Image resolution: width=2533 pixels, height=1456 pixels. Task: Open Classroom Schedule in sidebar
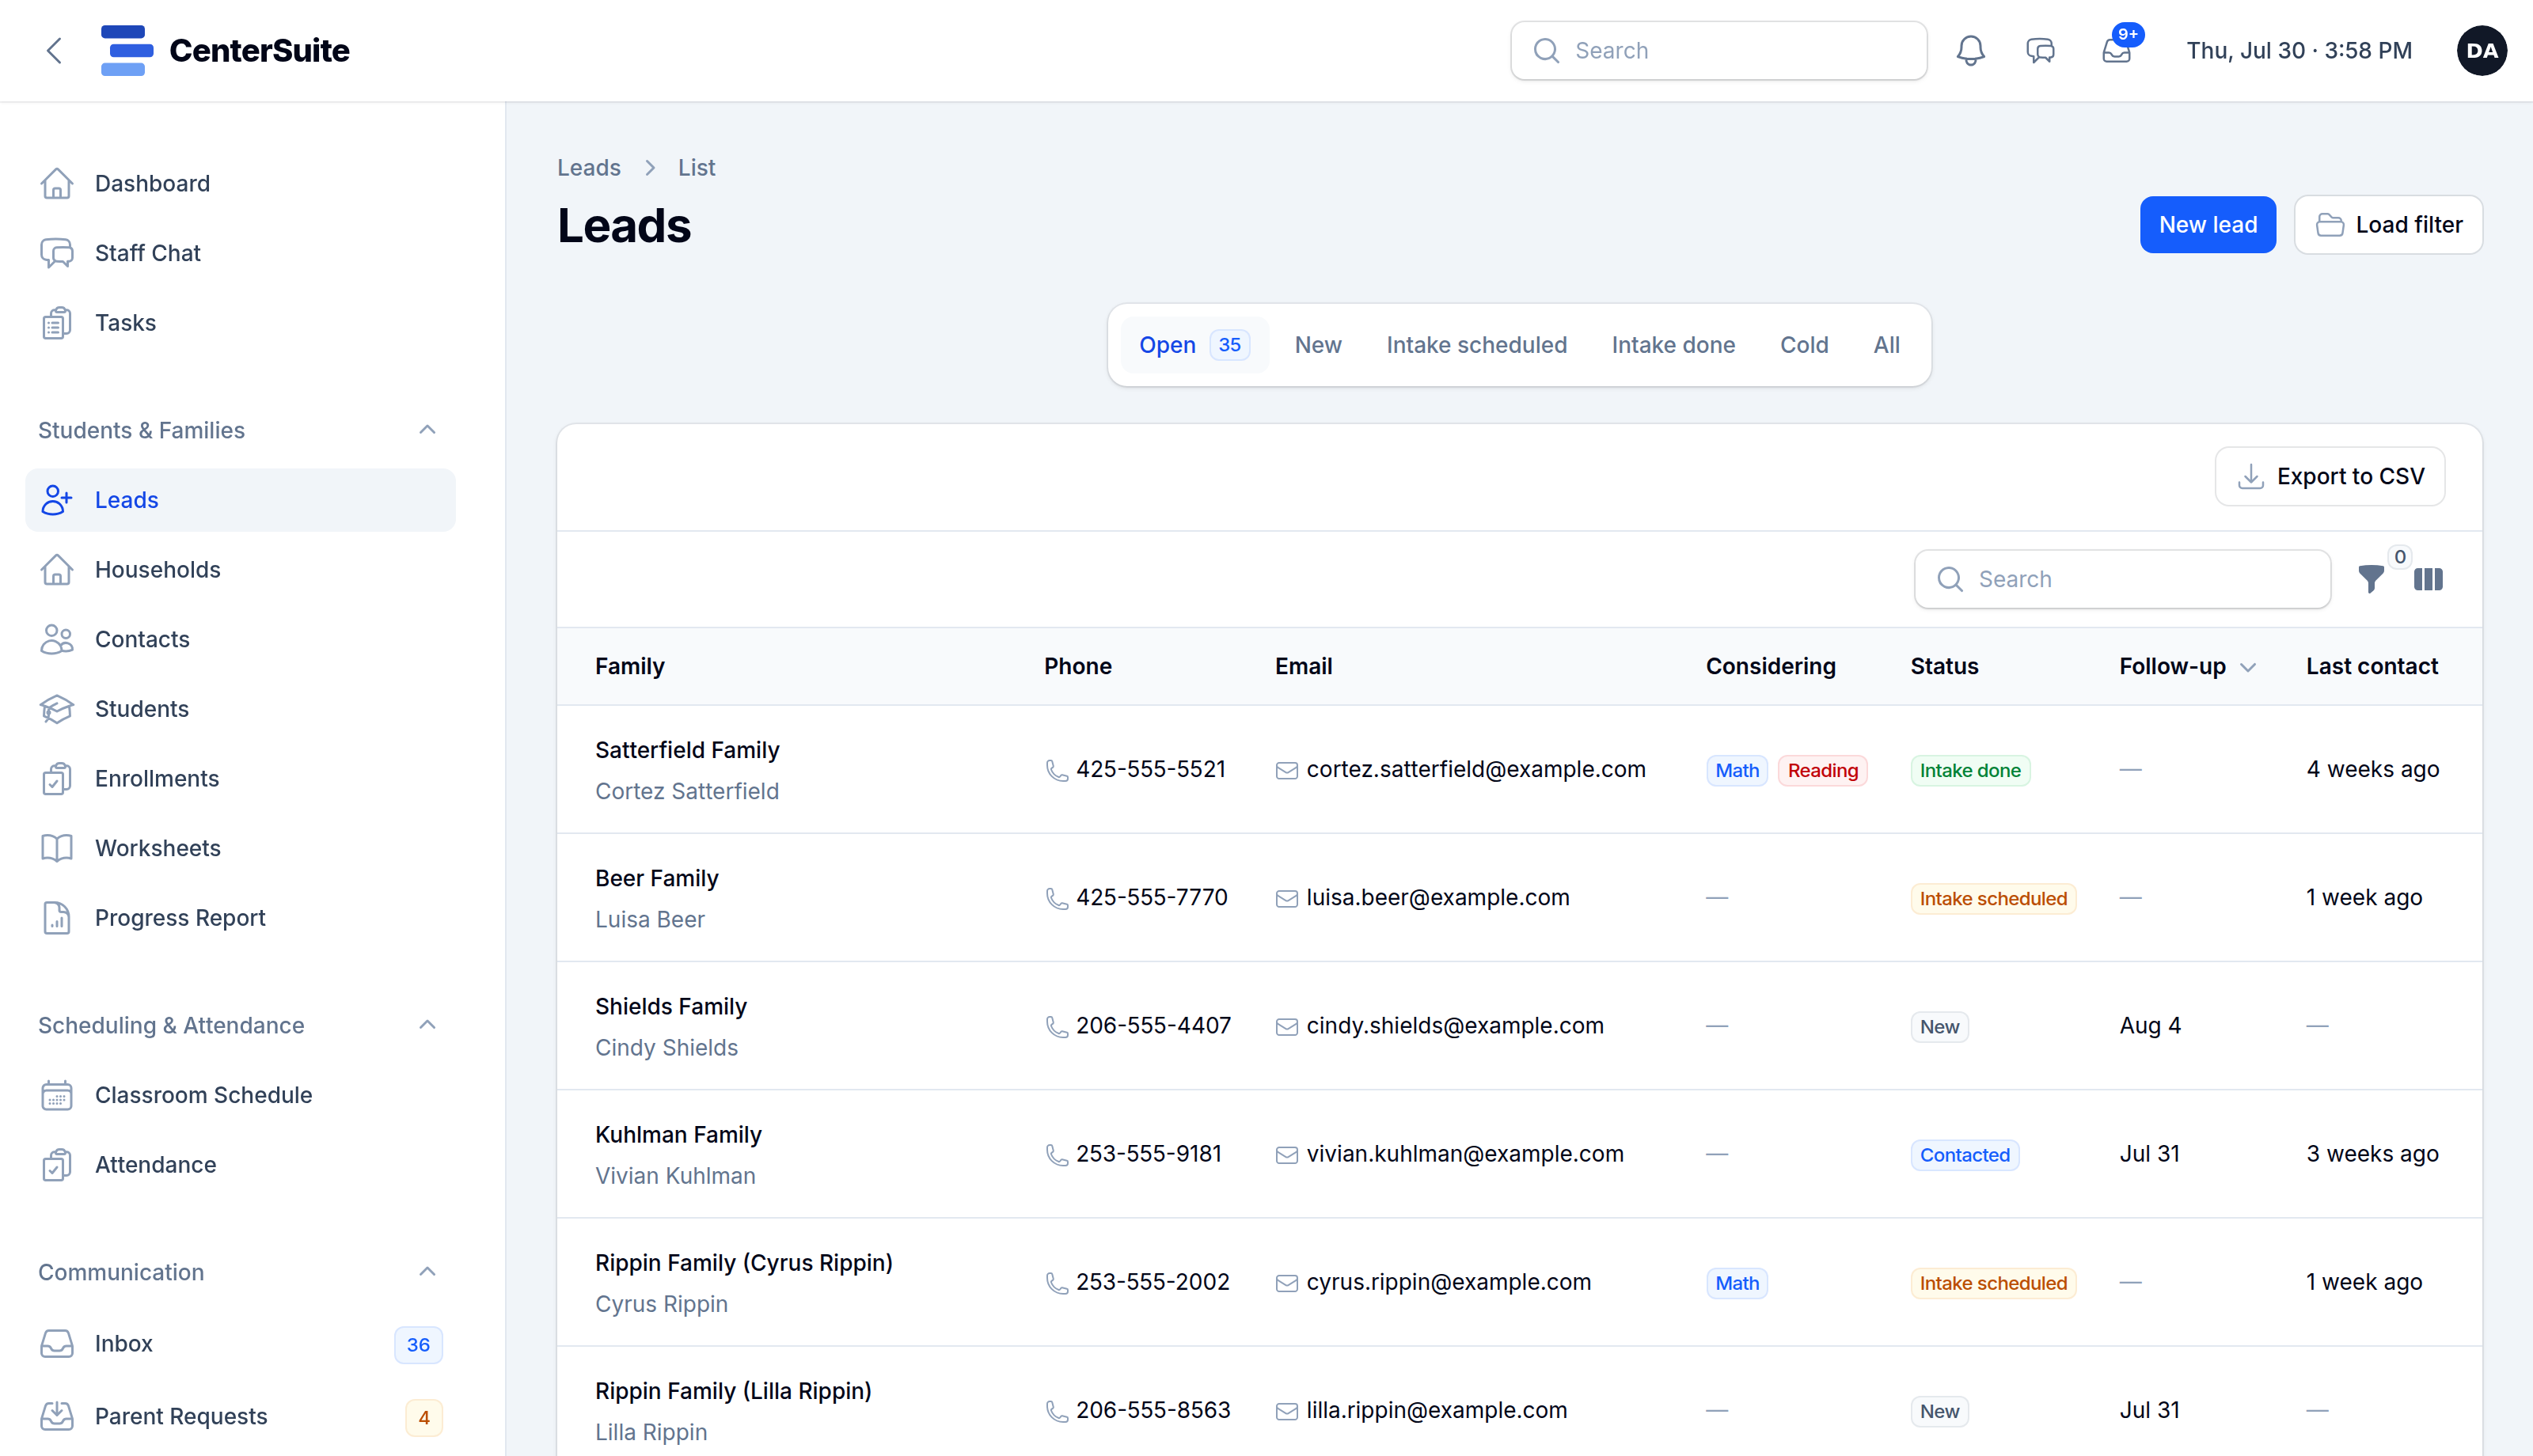click(x=240, y=1095)
